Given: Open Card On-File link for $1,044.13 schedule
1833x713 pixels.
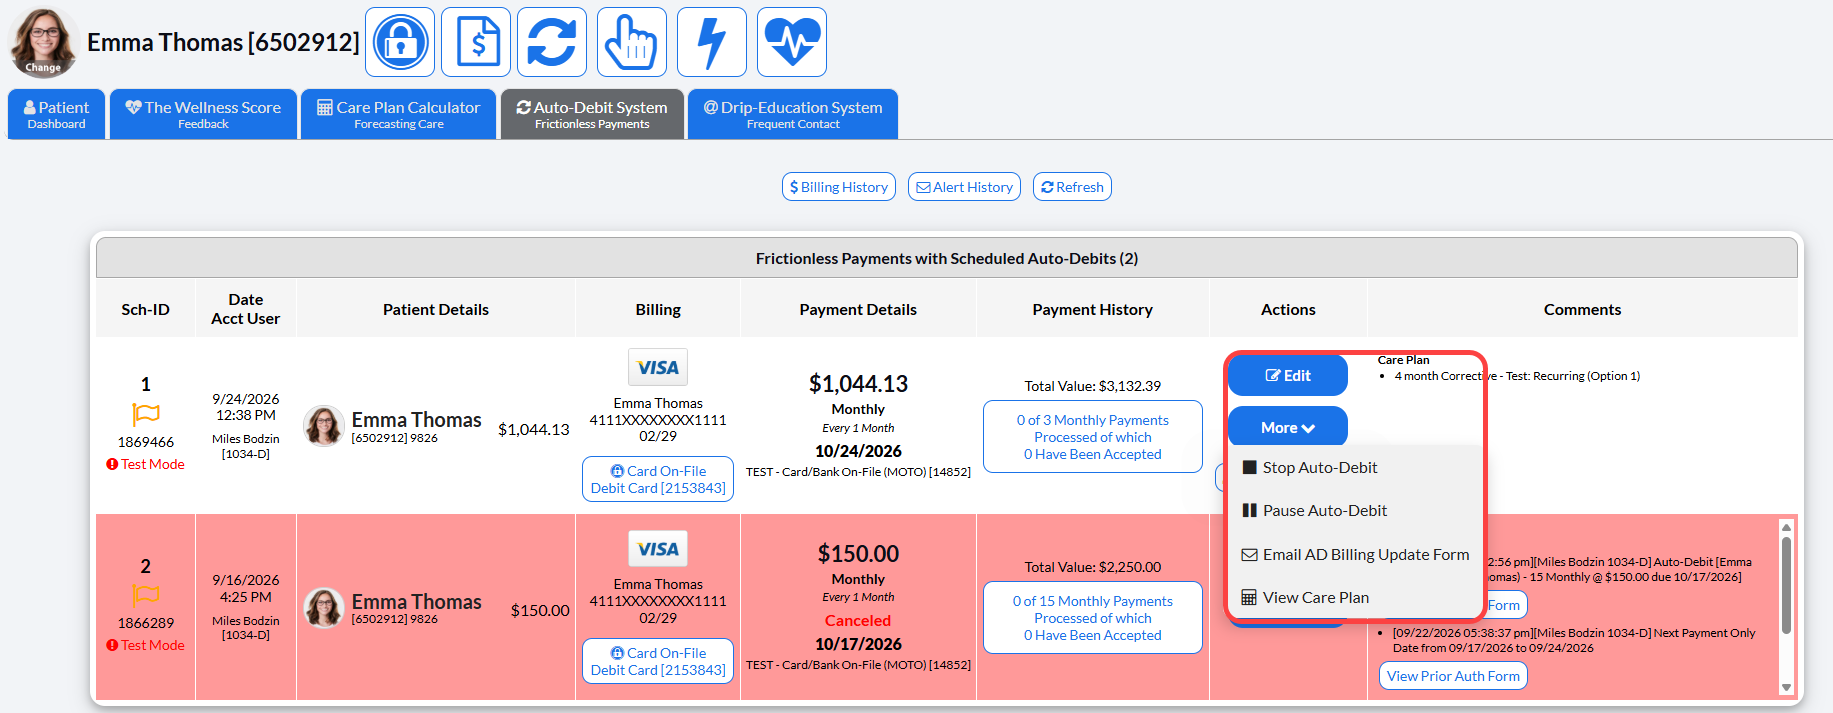Looking at the screenshot, I should click(x=658, y=479).
